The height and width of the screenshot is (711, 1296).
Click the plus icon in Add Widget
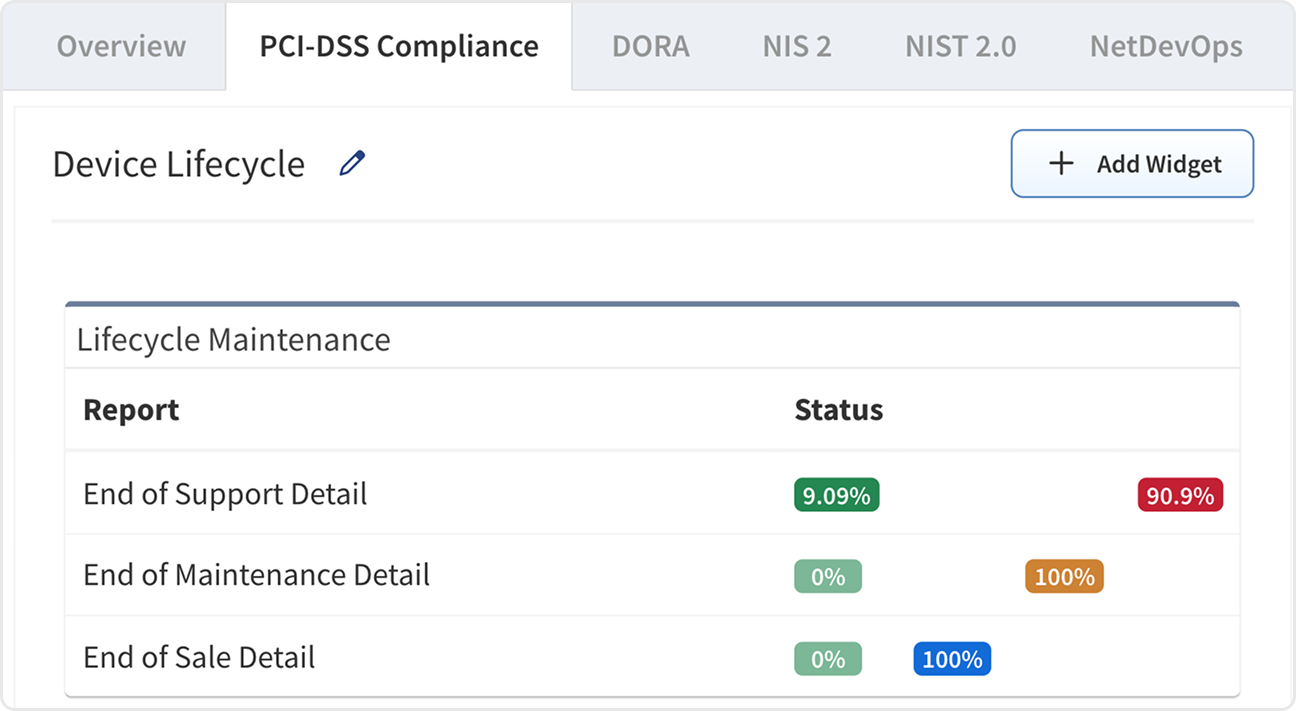coord(1061,164)
